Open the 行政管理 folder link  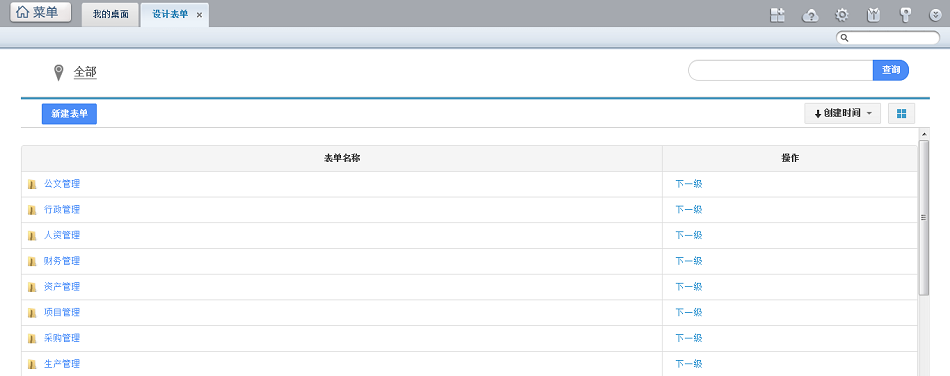(62, 209)
